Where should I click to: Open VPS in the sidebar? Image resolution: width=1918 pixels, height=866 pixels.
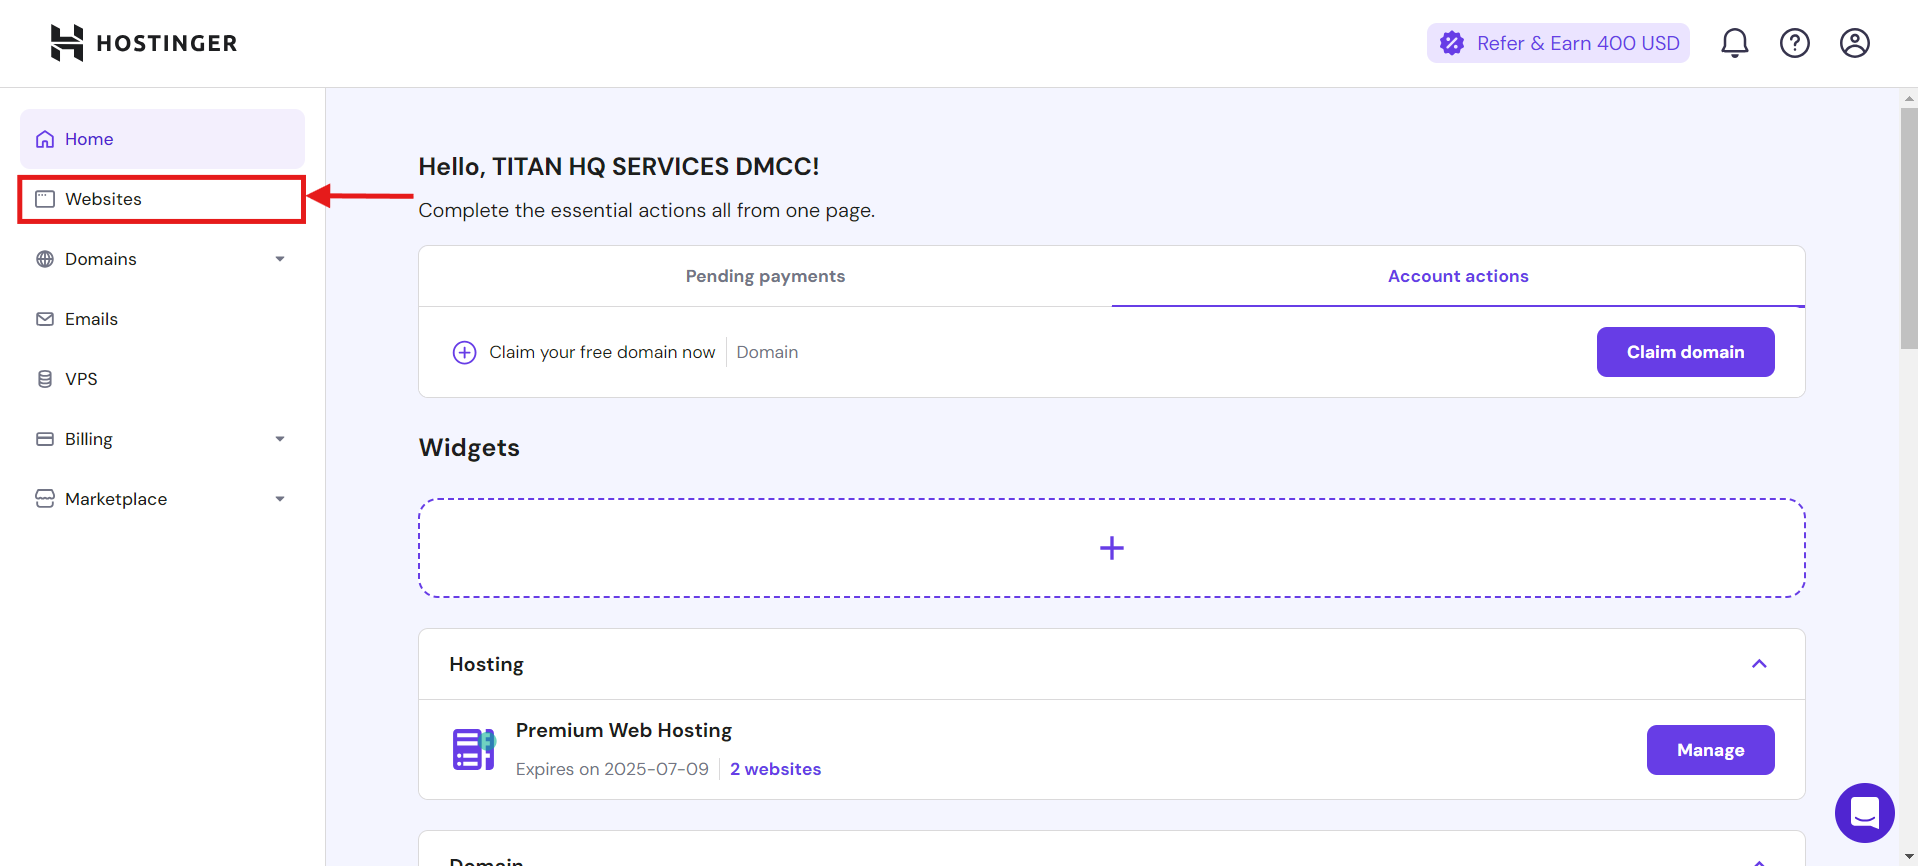tap(162, 379)
